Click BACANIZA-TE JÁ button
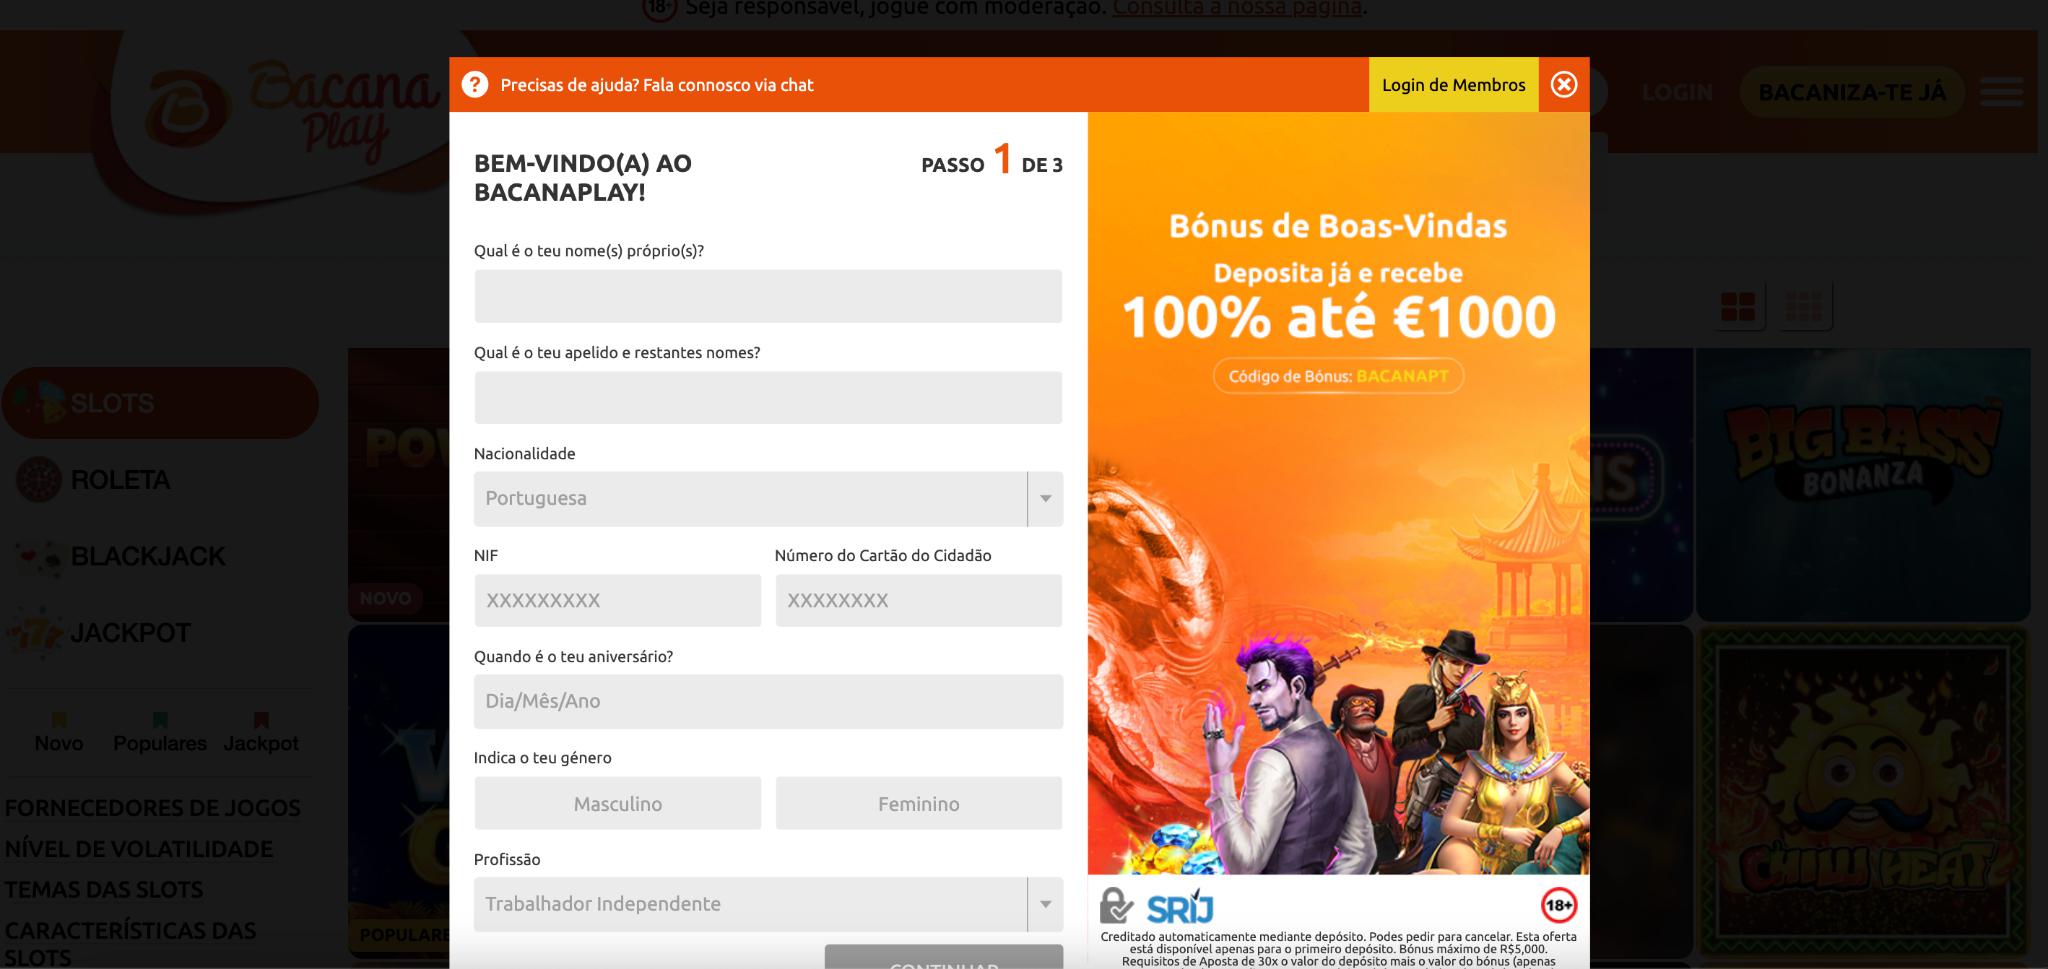The height and width of the screenshot is (969, 2048). click(1852, 93)
